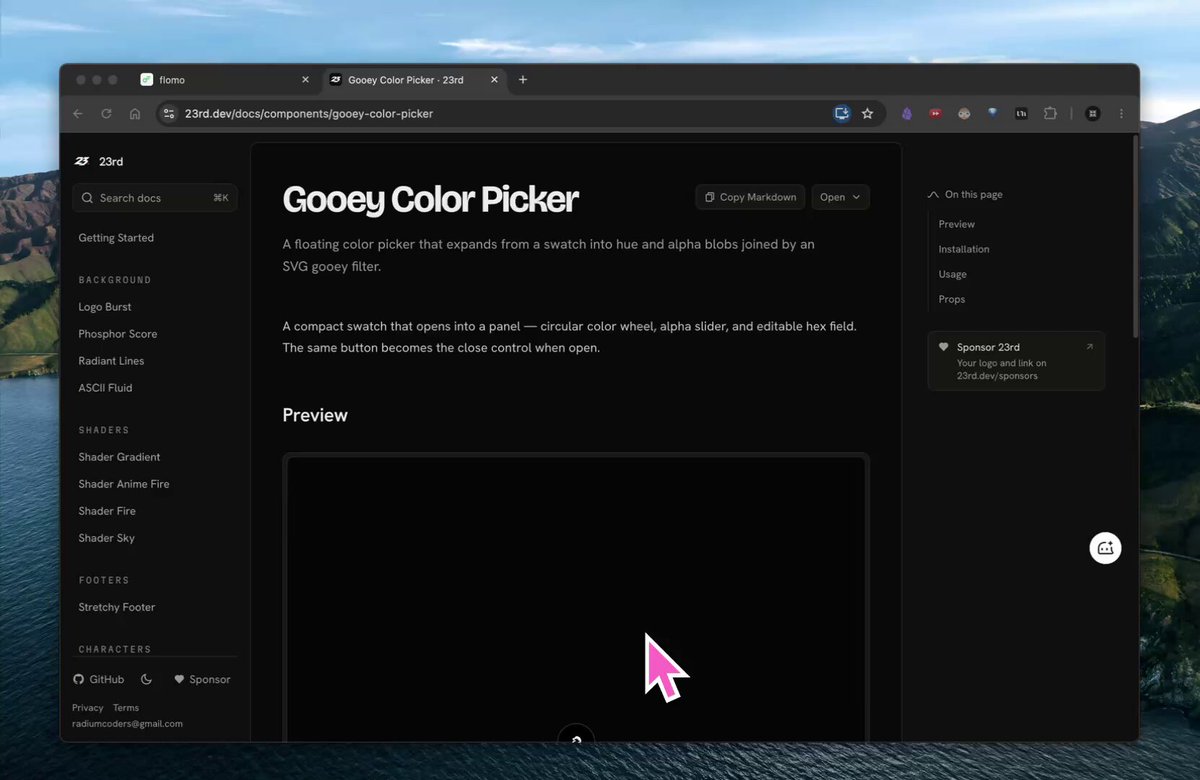Image resolution: width=1200 pixels, height=780 pixels.
Task: Open the Sponsor 23rd card
Action: tap(1016, 360)
